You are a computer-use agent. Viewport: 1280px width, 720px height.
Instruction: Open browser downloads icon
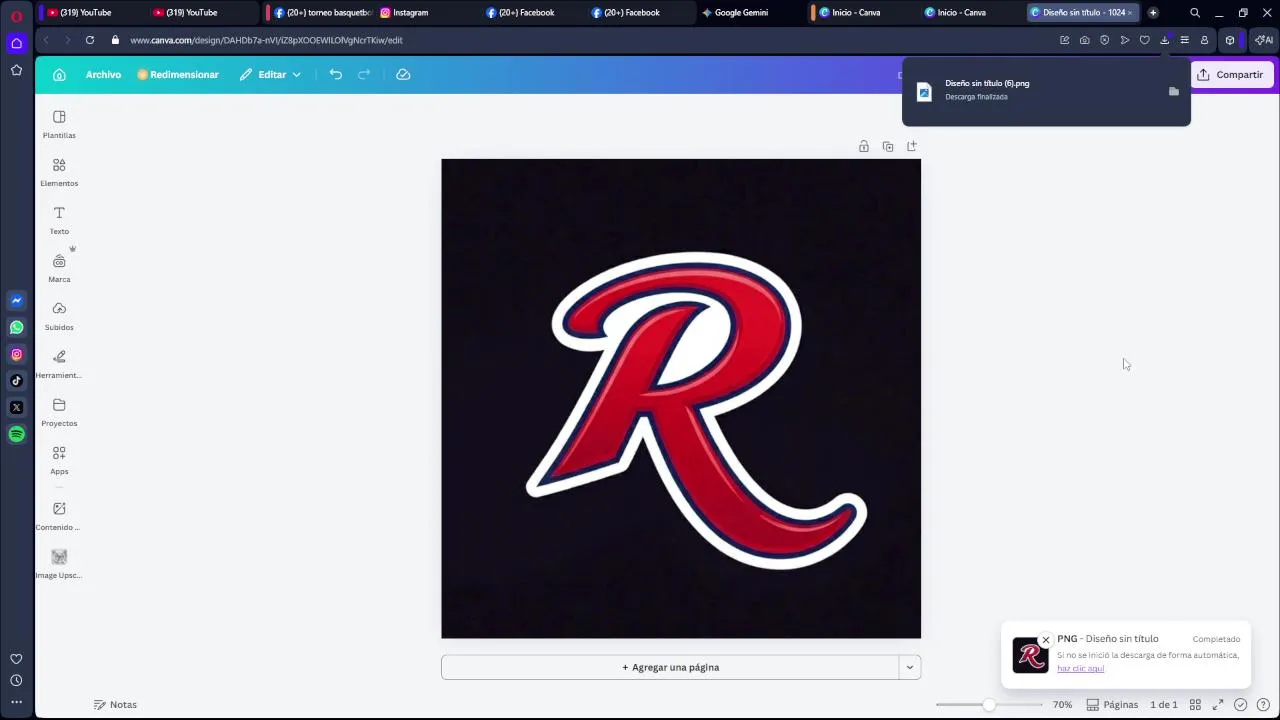[x=1165, y=40]
